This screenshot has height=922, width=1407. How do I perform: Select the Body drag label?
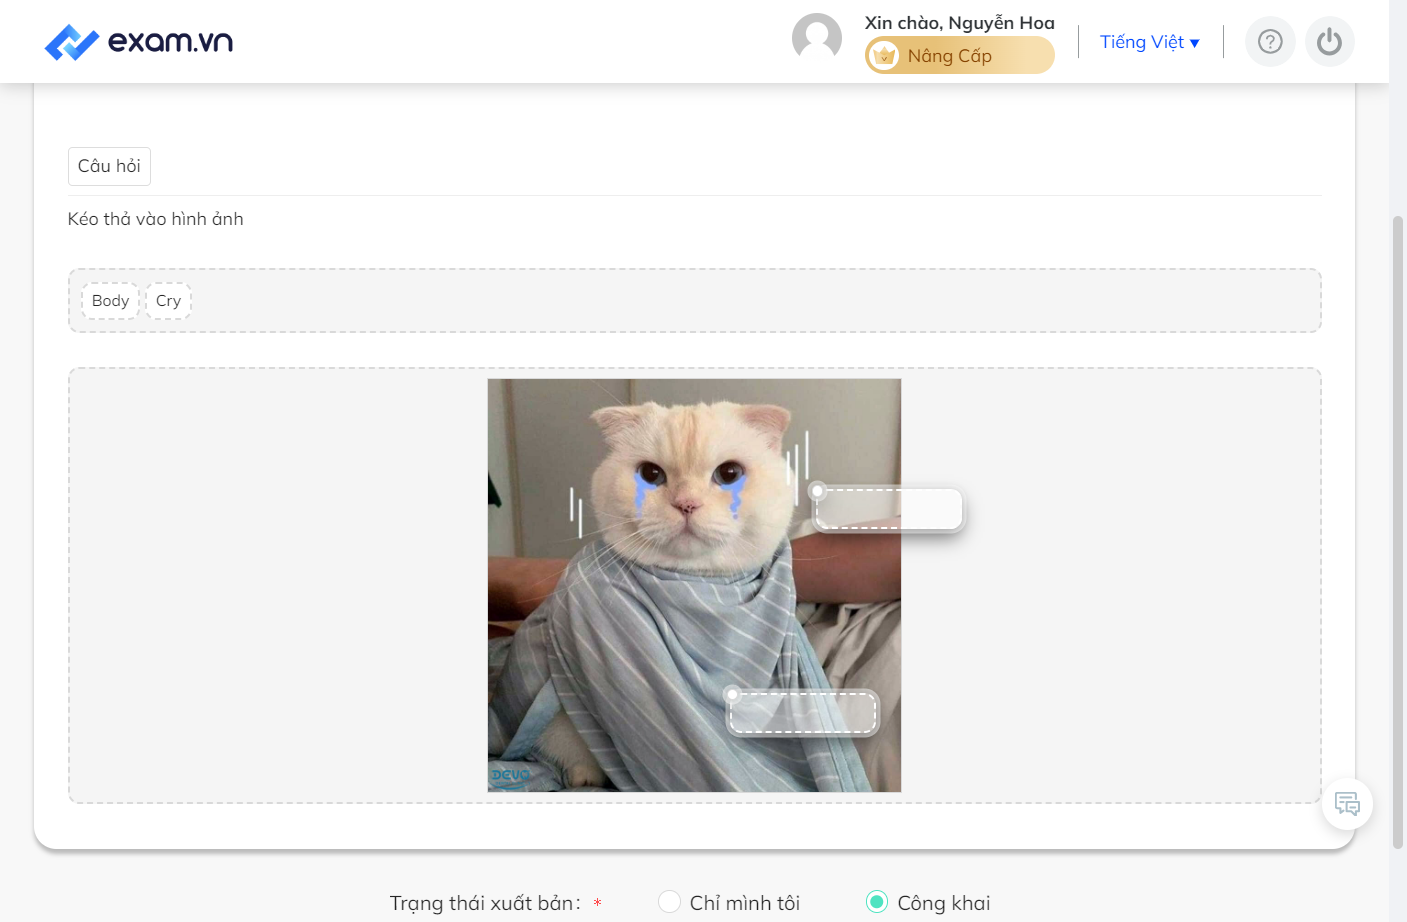pyautogui.click(x=110, y=301)
